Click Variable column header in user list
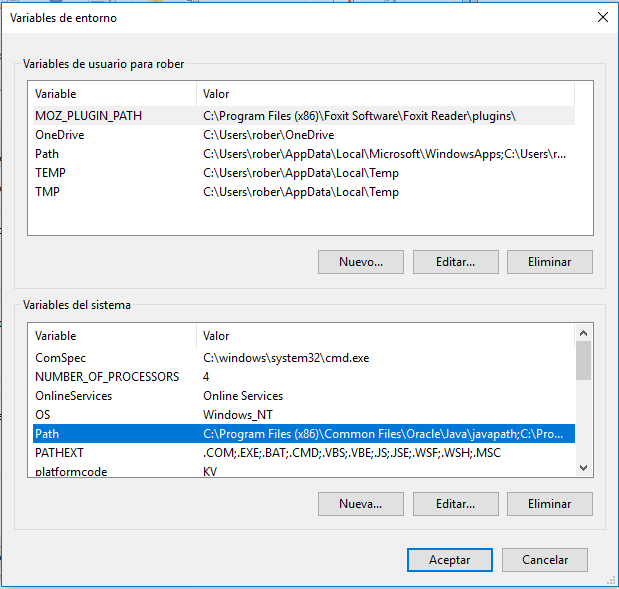 coord(114,94)
